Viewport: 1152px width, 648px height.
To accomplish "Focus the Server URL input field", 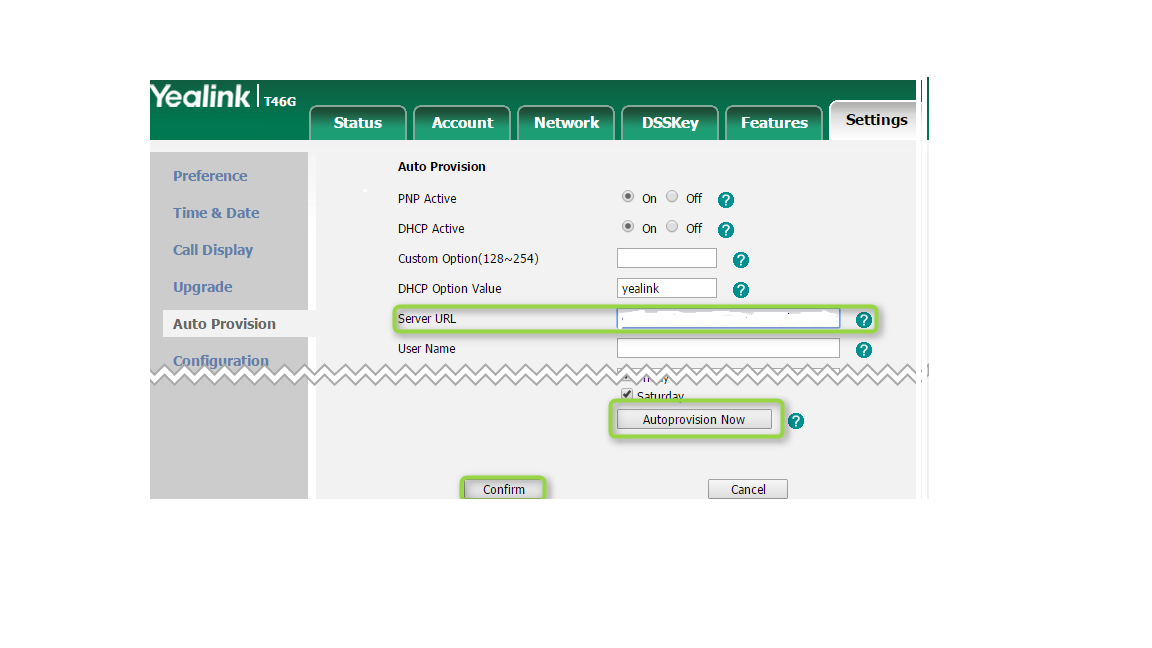I will 728,318.
